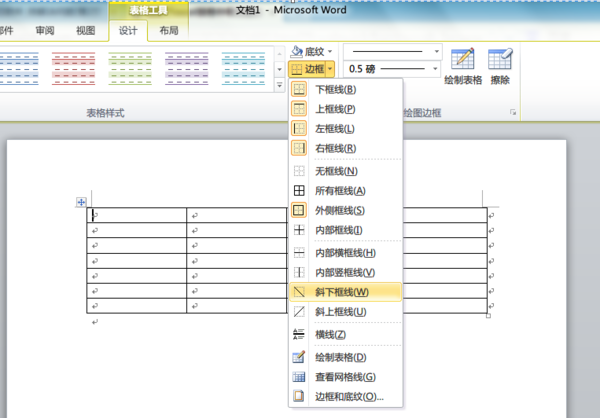Click the second column first row cell

[x=236, y=216]
